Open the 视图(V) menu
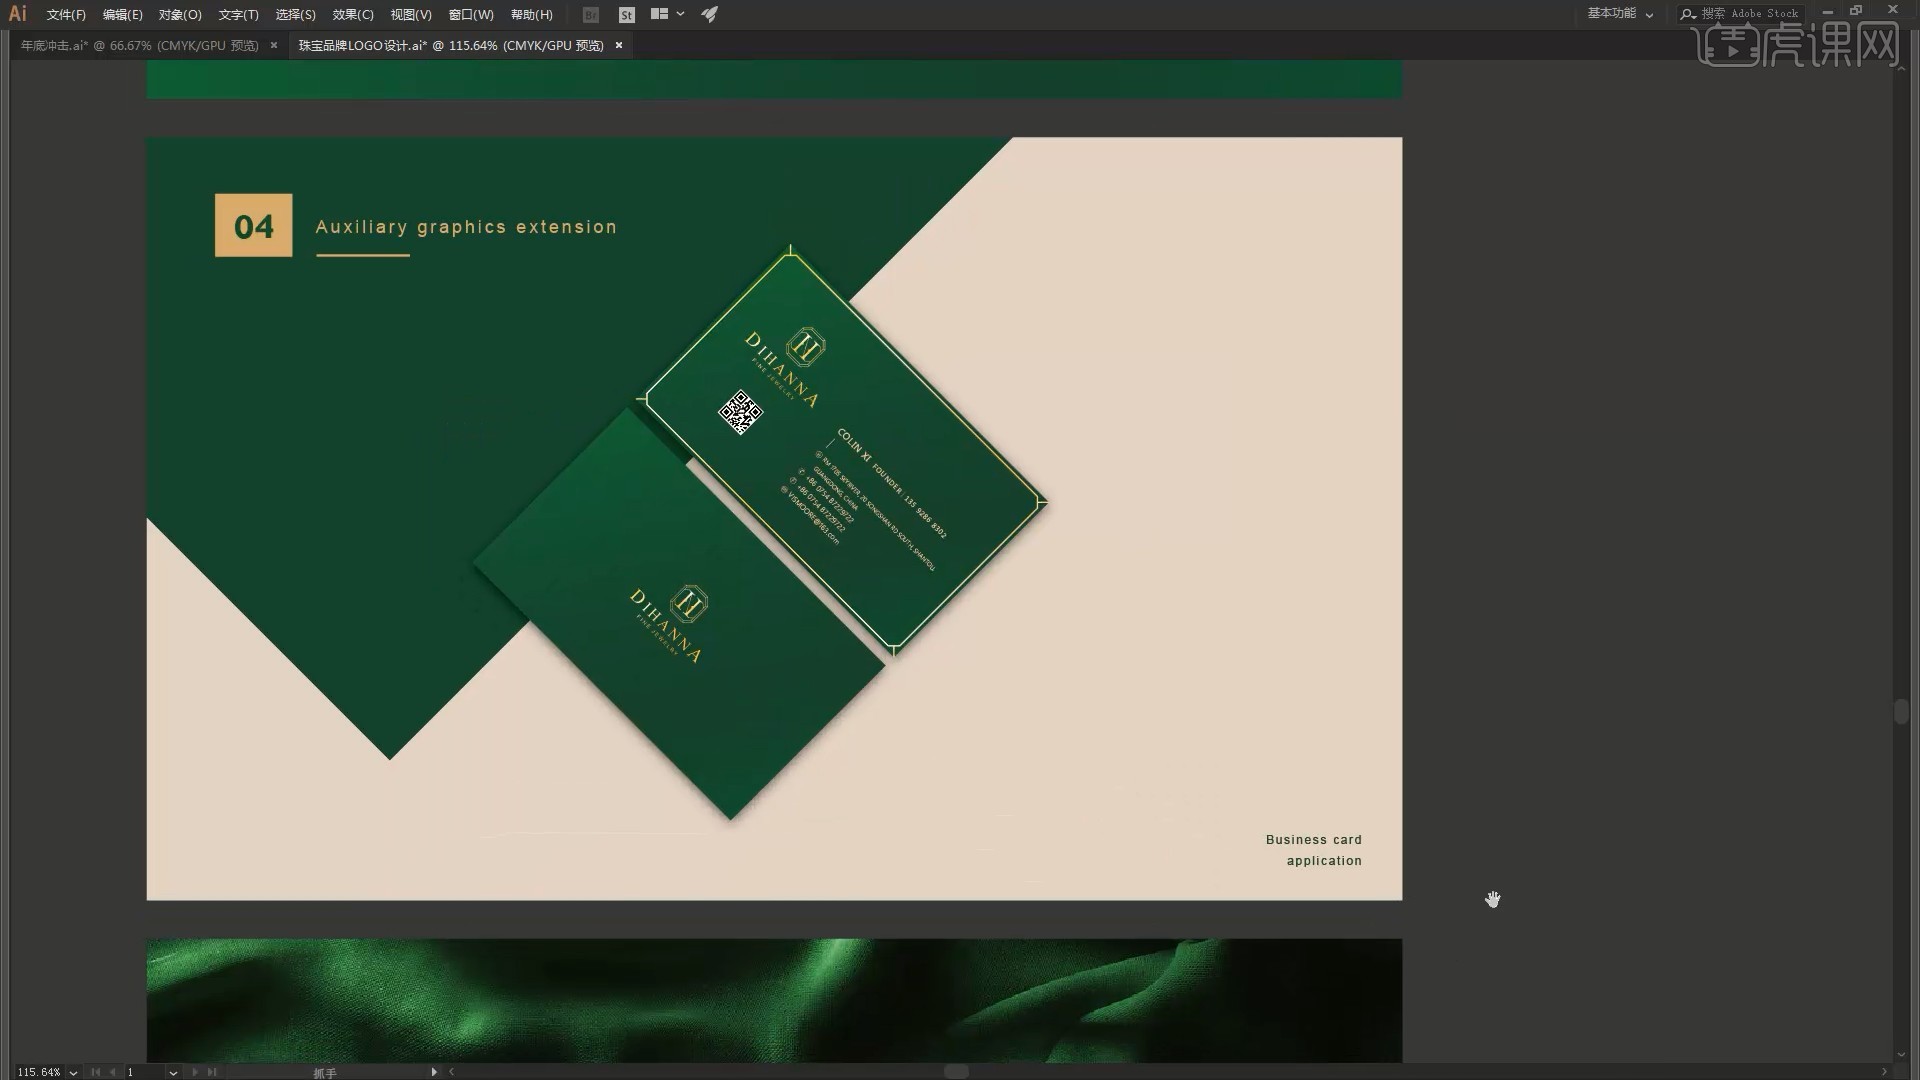Viewport: 1920px width, 1080px height. (x=411, y=15)
